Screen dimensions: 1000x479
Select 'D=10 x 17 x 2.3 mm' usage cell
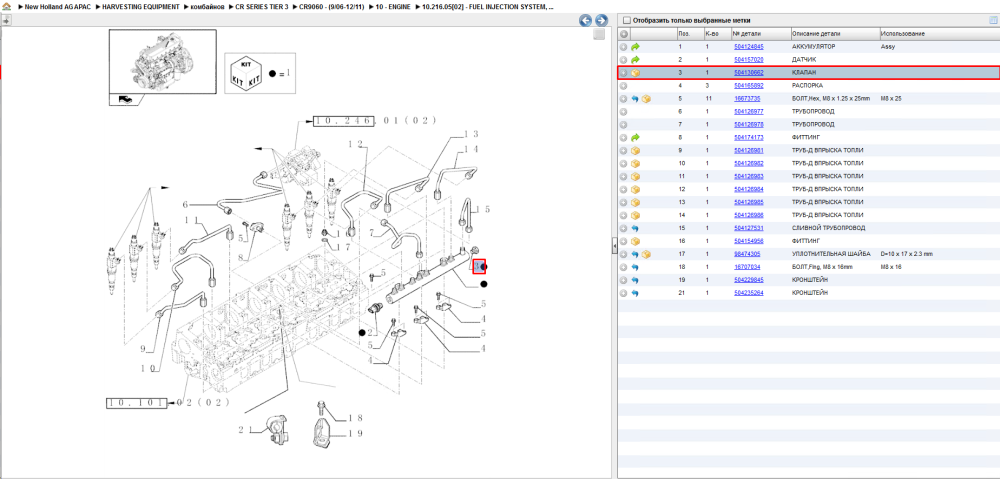pos(906,254)
